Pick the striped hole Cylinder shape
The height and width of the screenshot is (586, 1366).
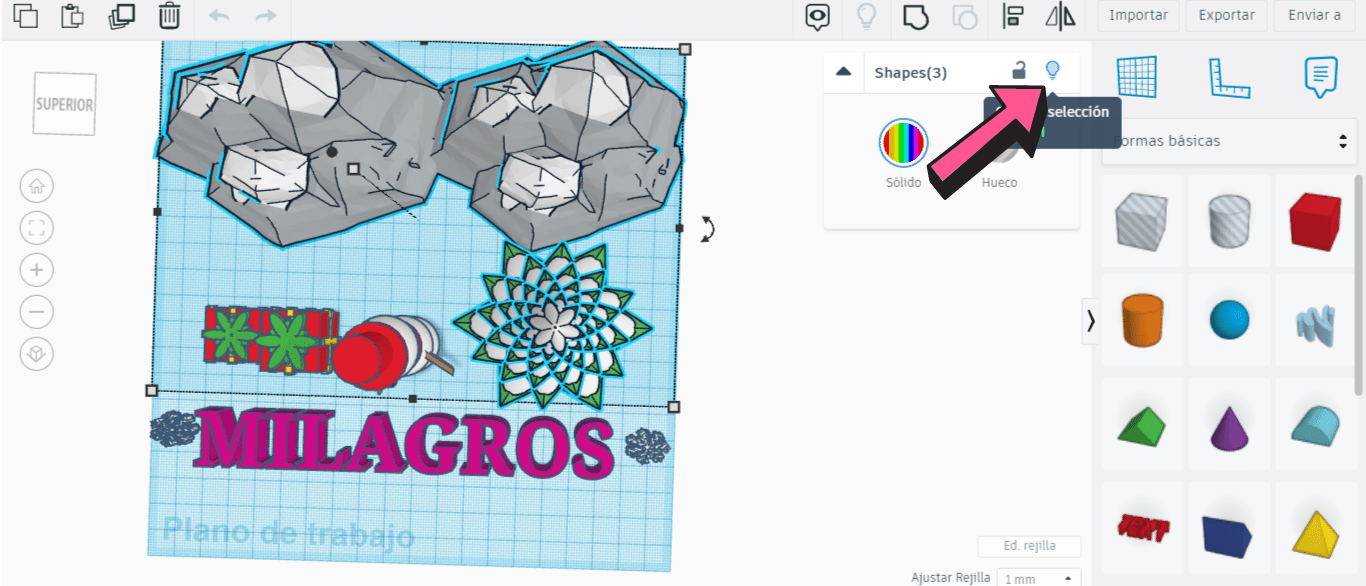click(x=1229, y=221)
